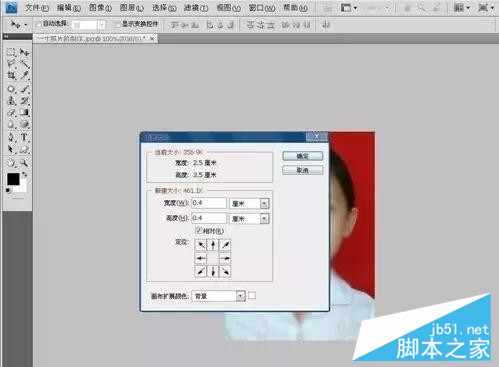Open the 图像 menu

click(100, 8)
